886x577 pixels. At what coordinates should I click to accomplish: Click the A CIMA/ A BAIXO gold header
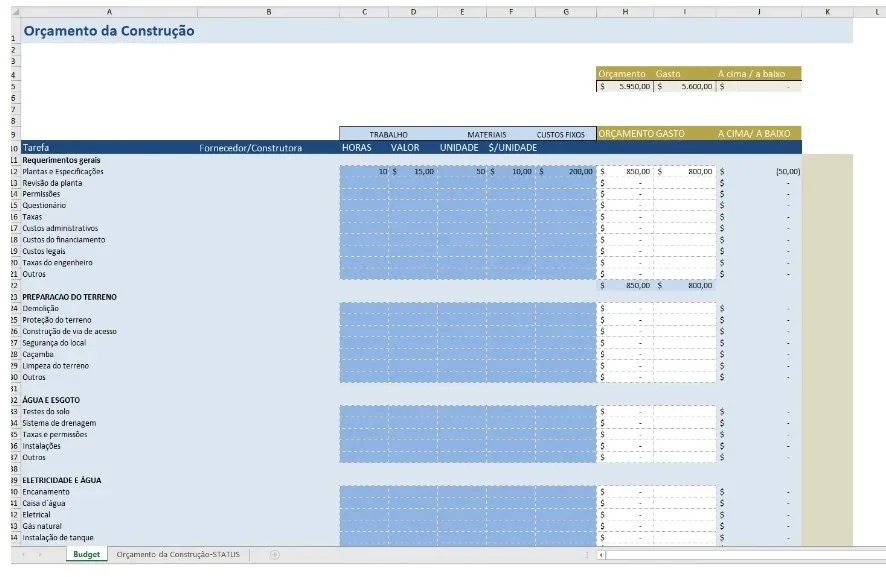pyautogui.click(x=754, y=133)
